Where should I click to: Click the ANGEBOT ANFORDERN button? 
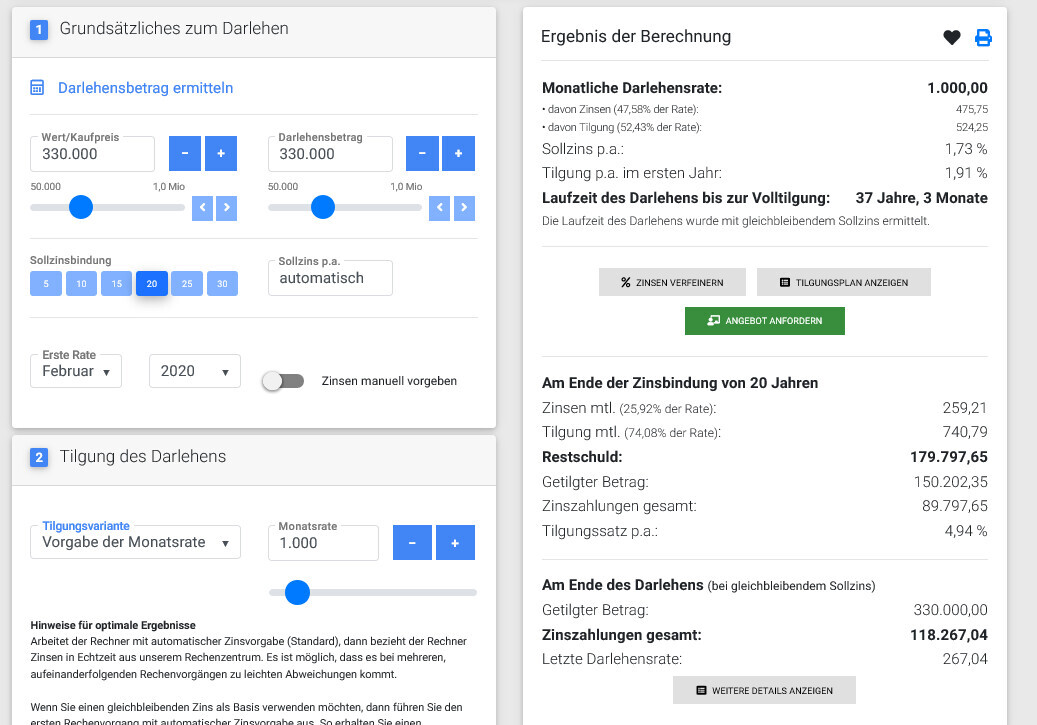point(764,321)
